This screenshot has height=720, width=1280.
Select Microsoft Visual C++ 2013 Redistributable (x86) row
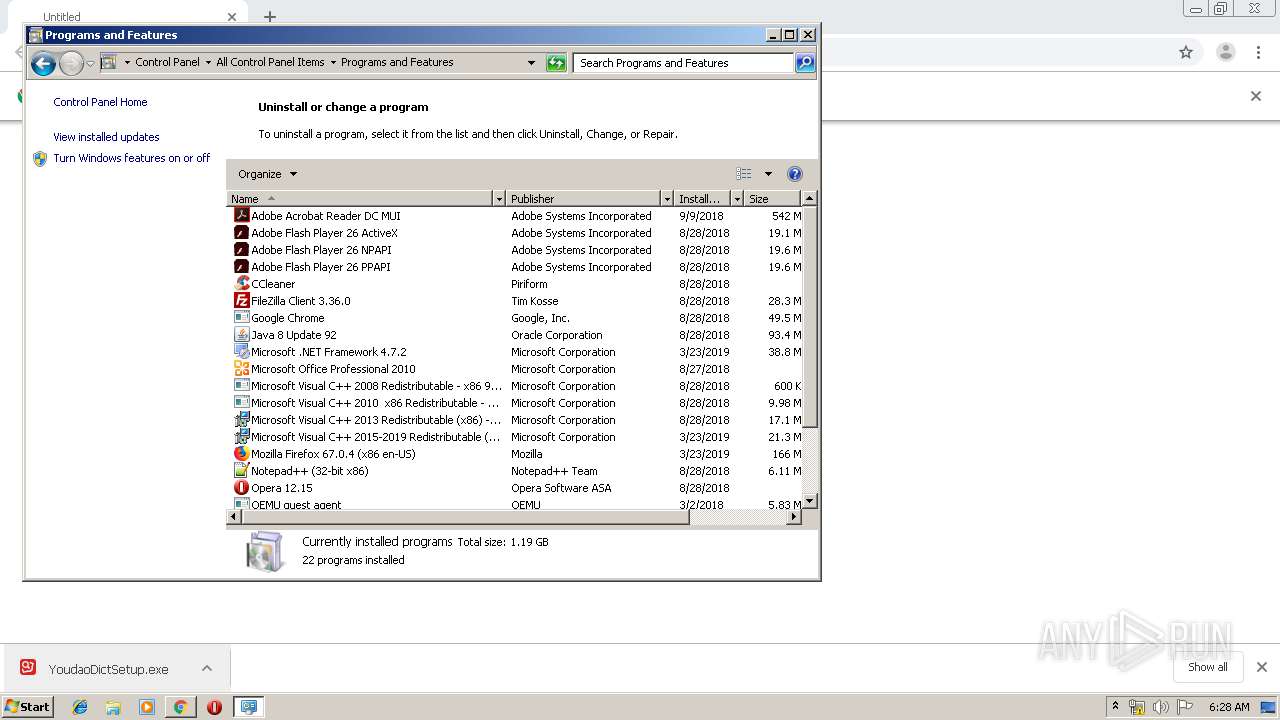coord(515,420)
